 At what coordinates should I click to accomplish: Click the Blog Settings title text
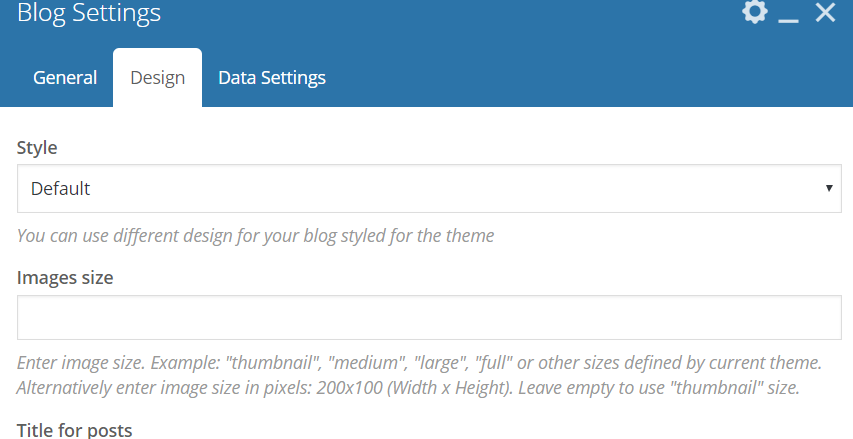(89, 14)
